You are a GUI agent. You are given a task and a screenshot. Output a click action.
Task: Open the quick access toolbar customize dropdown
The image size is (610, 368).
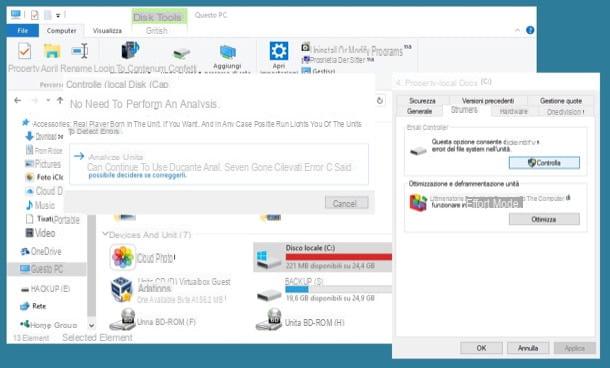click(58, 16)
